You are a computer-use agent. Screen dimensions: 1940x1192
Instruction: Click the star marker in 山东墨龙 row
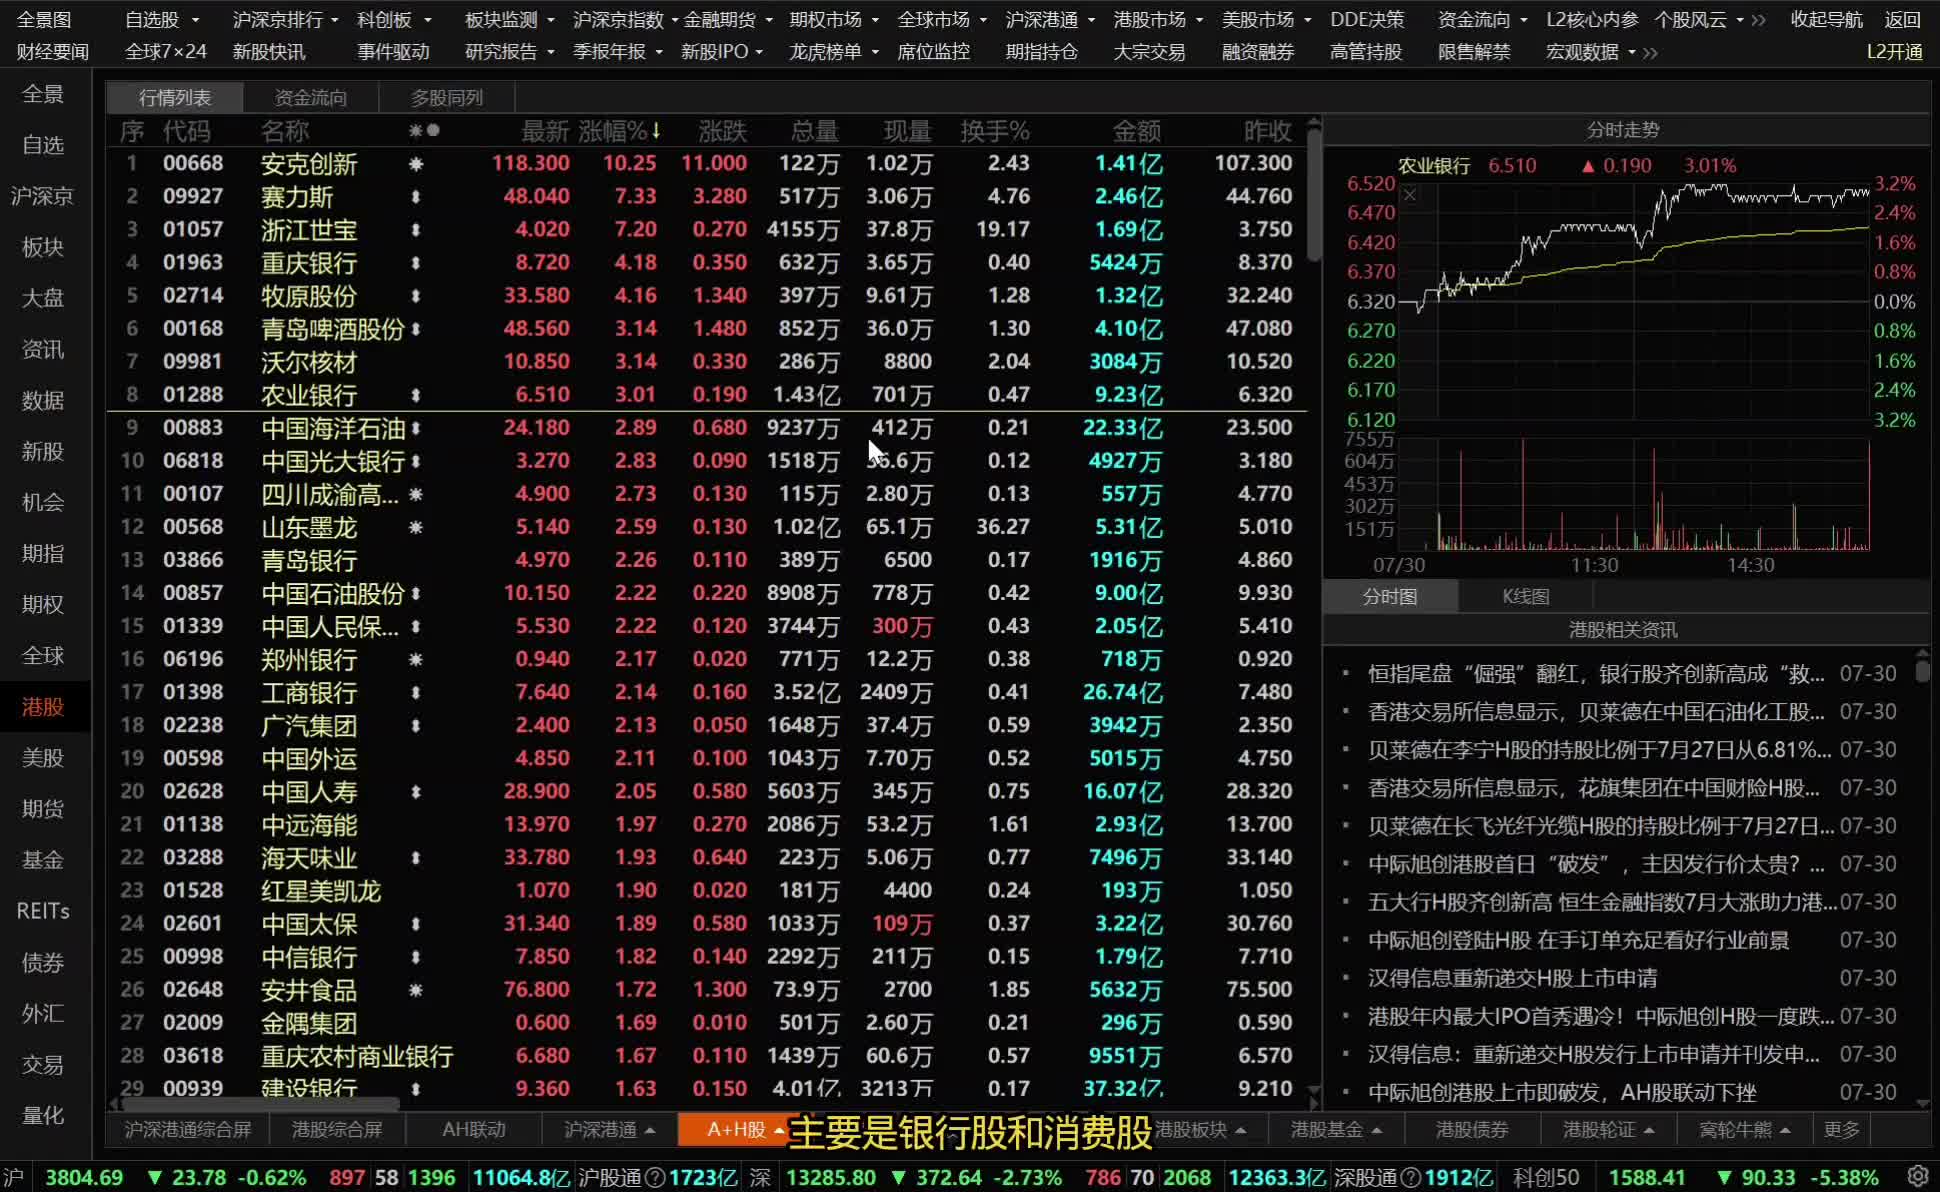click(x=416, y=526)
